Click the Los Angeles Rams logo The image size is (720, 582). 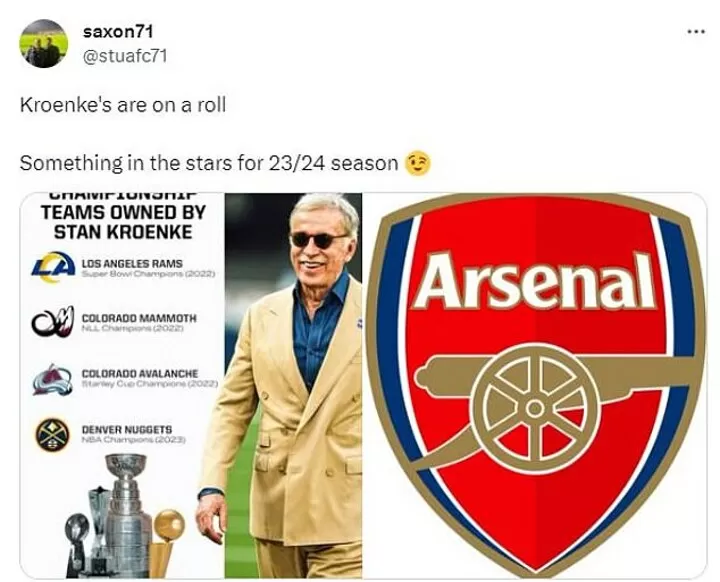53,266
